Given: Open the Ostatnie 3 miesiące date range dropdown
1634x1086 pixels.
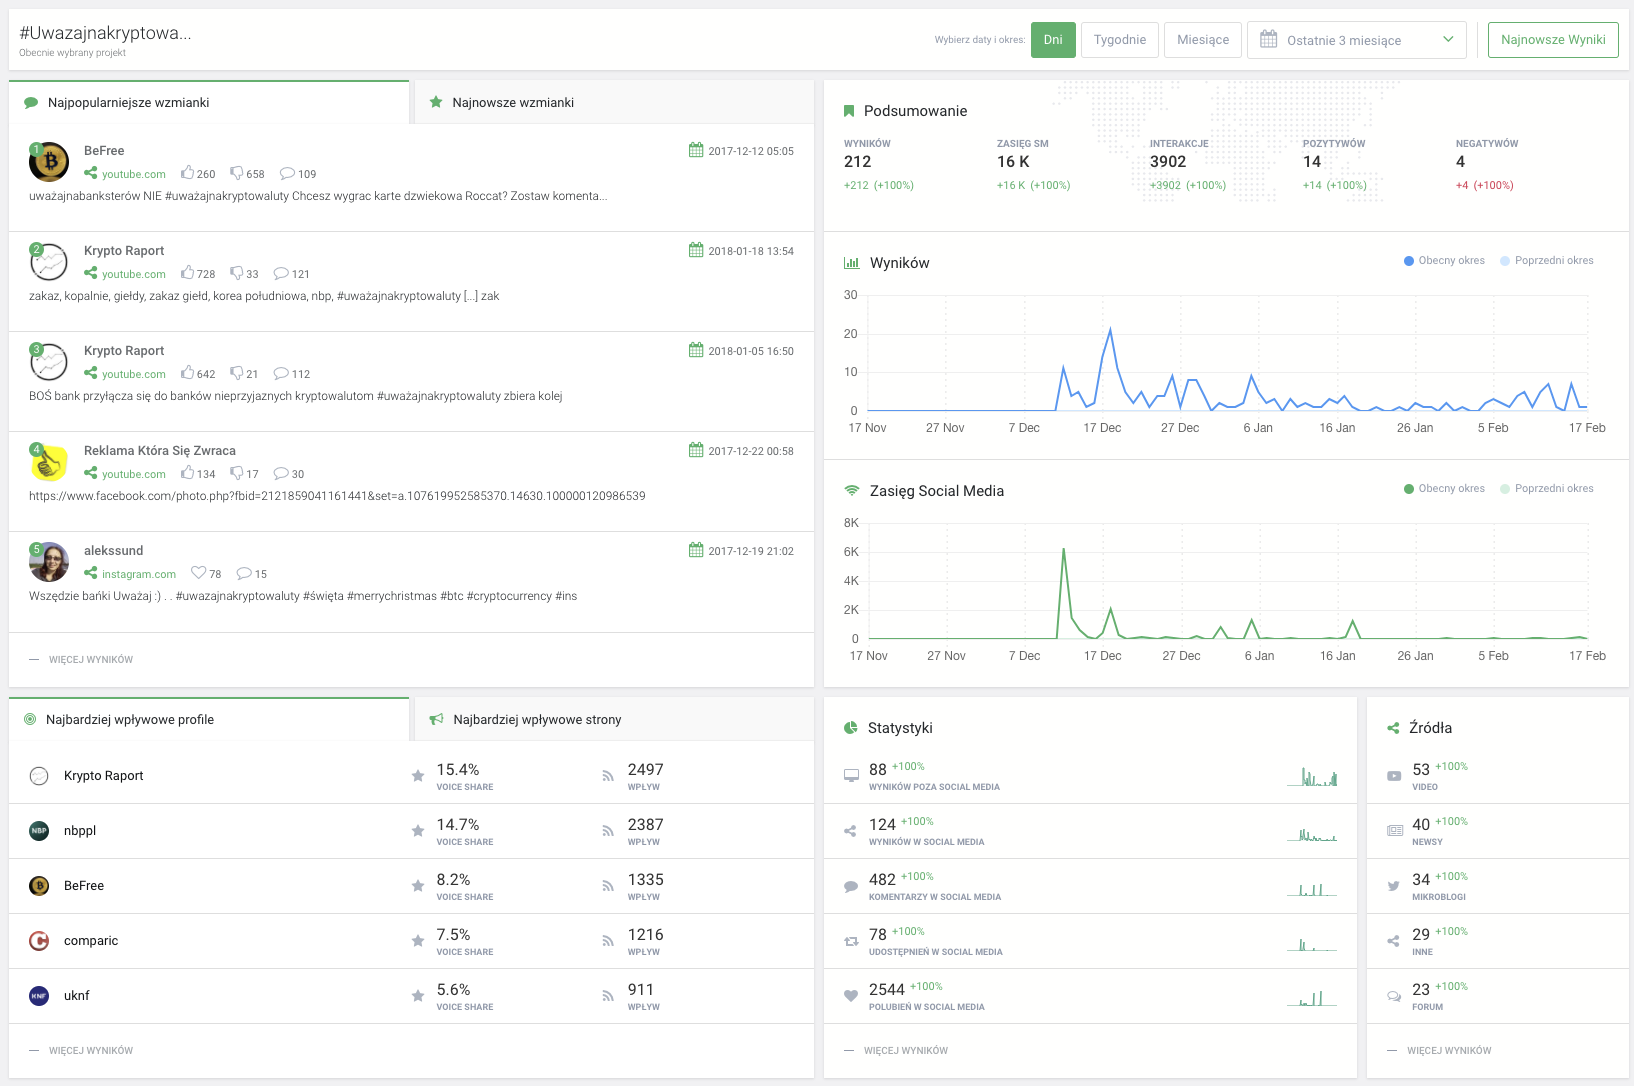Looking at the screenshot, I should coord(1356,40).
